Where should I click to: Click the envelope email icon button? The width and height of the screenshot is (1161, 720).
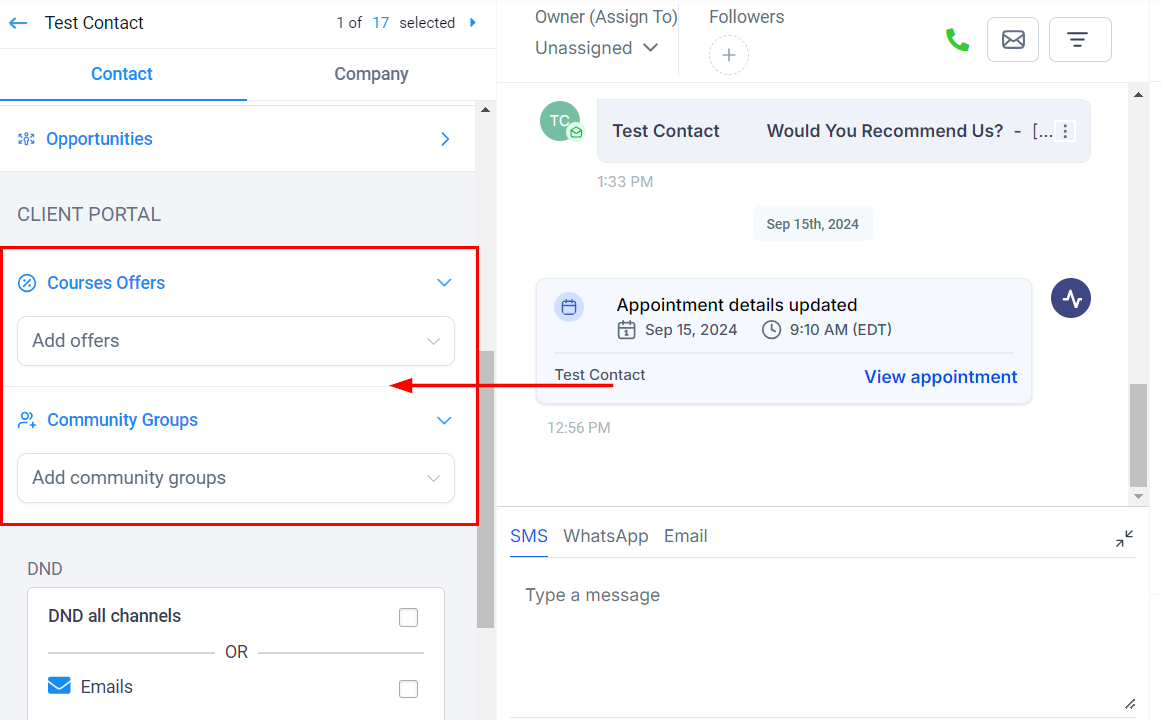coord(1013,40)
